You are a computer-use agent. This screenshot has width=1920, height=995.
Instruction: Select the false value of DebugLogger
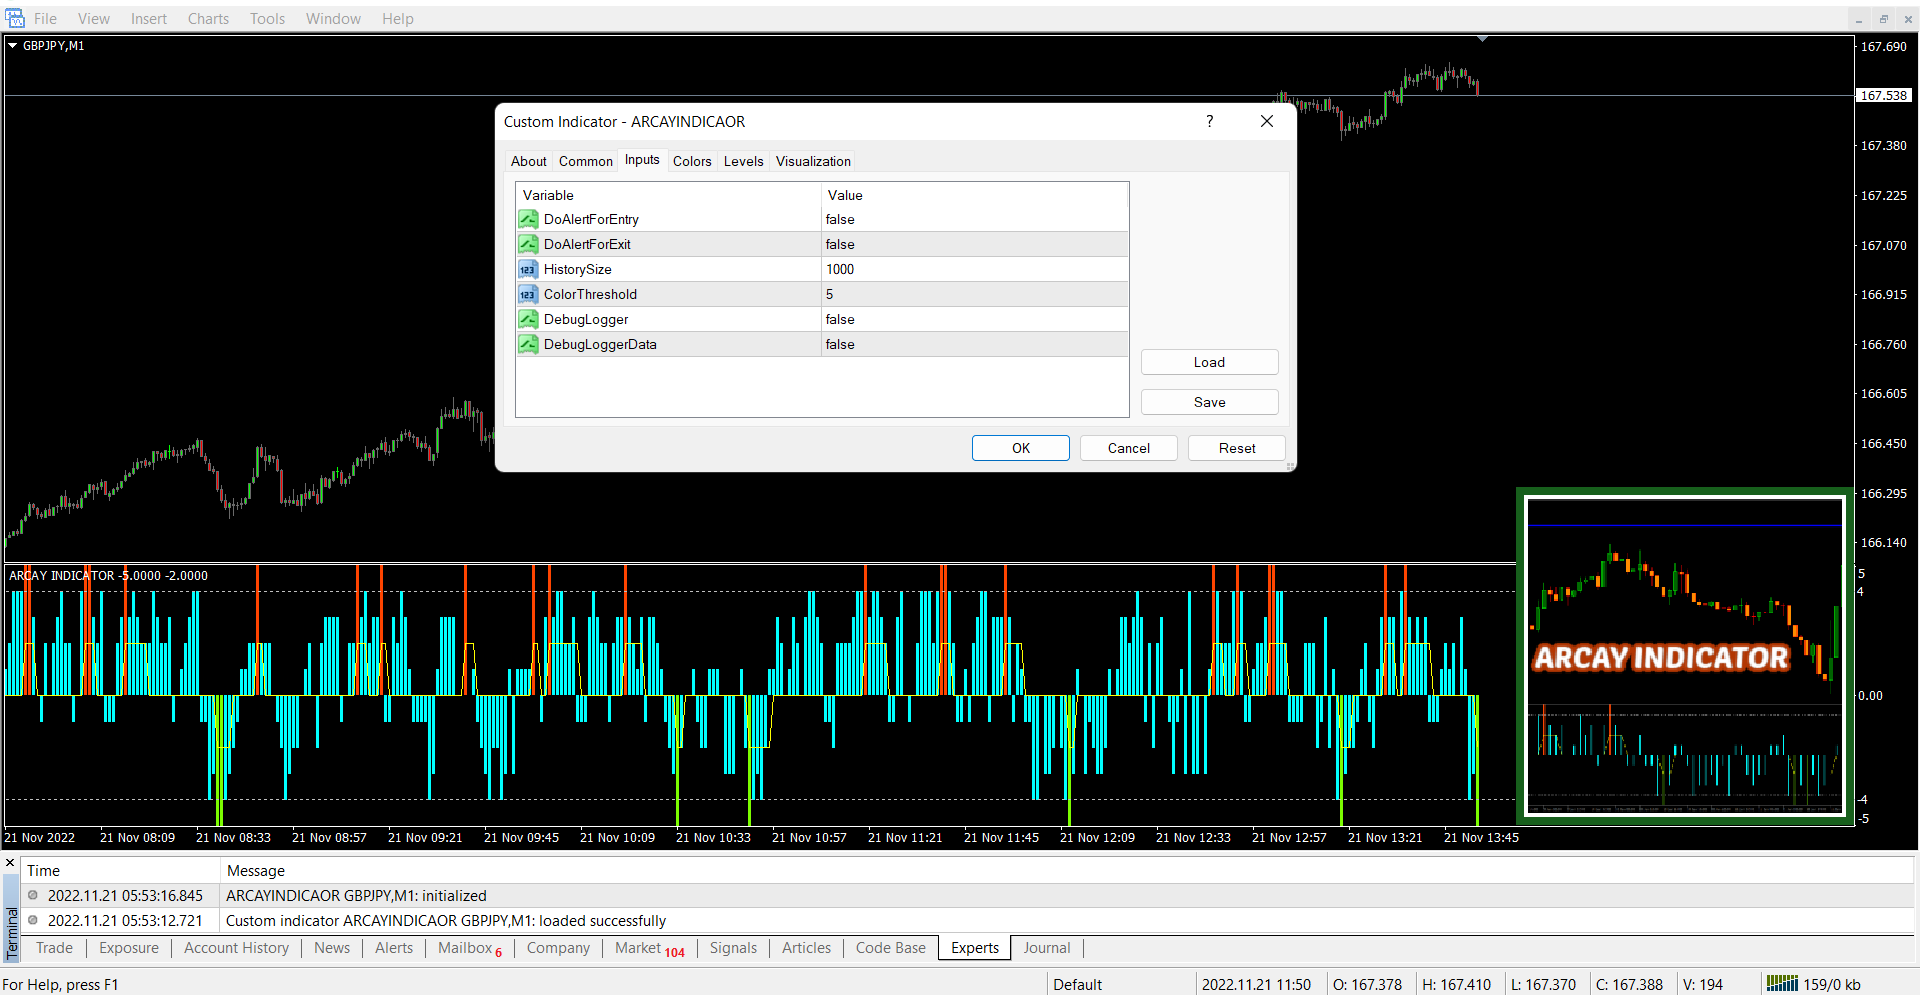pyautogui.click(x=840, y=319)
